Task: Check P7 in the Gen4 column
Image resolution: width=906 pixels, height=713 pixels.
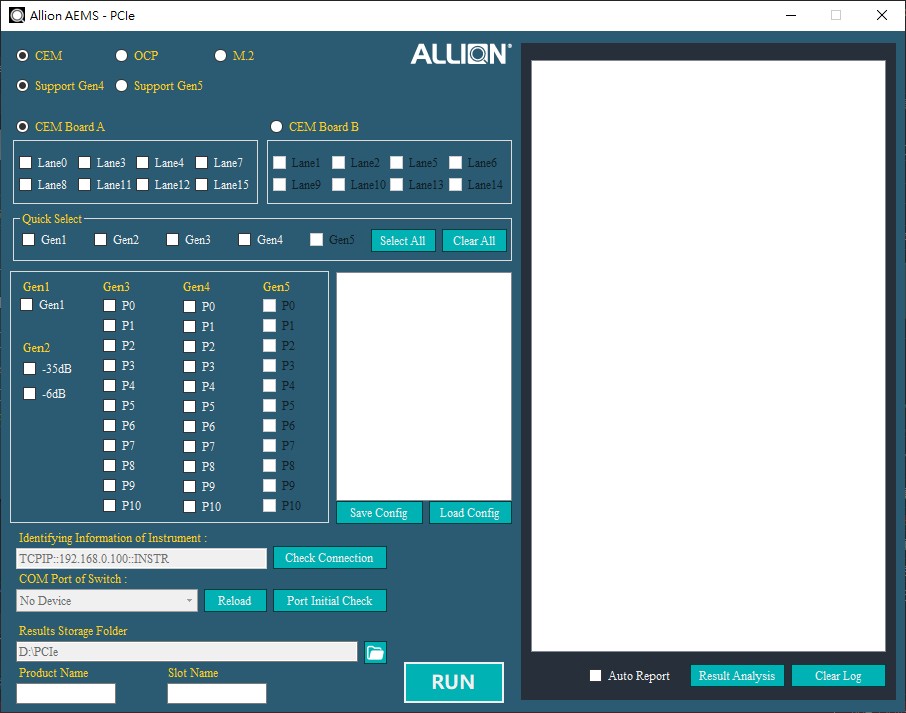Action: tap(189, 446)
